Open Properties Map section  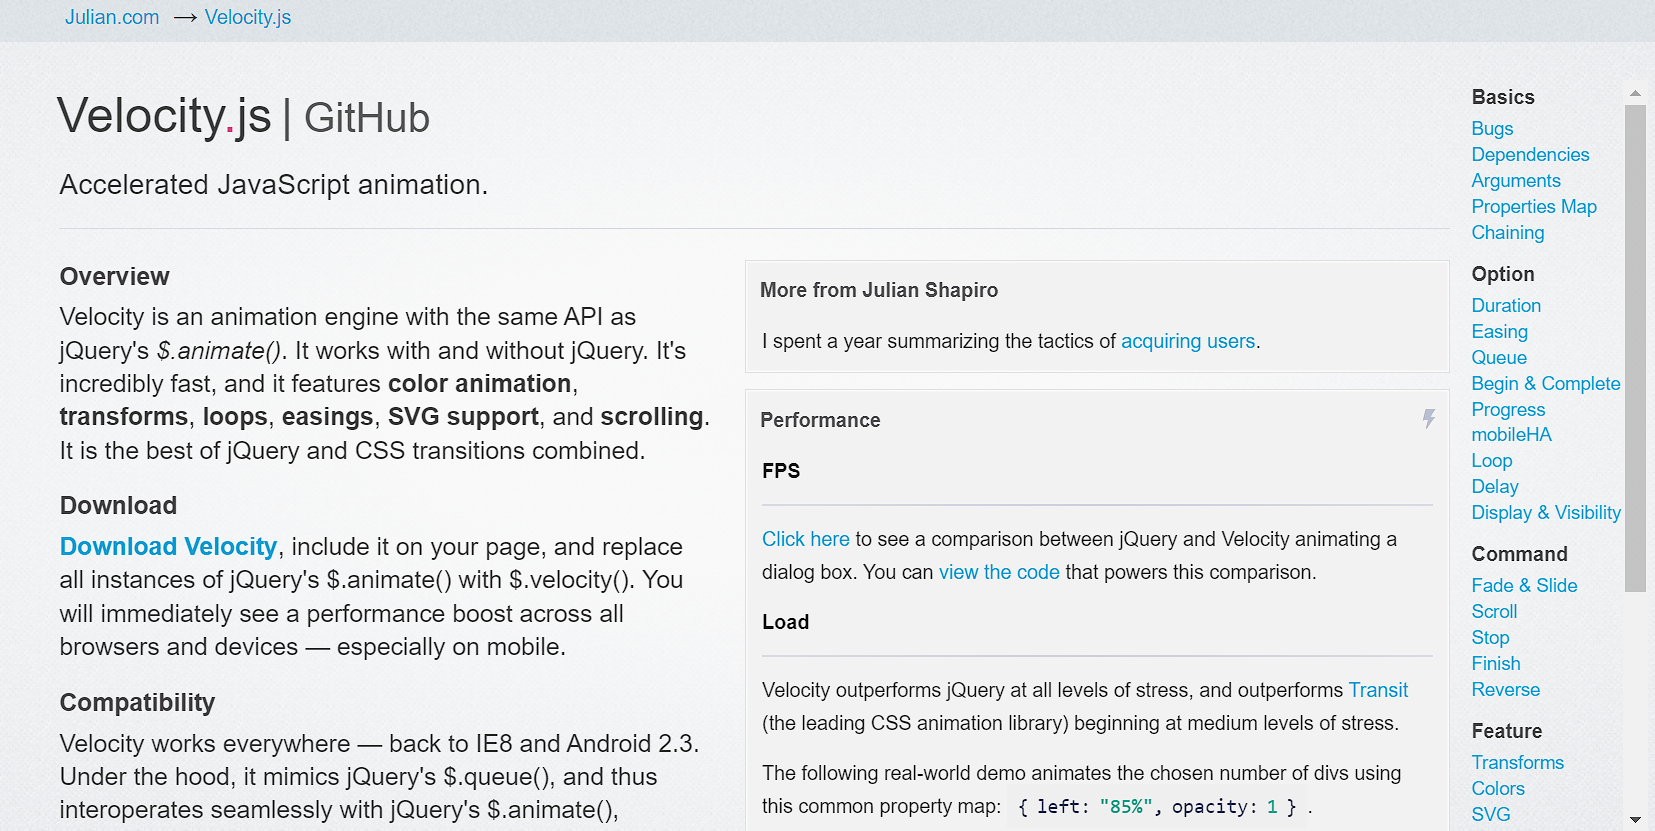click(x=1534, y=206)
